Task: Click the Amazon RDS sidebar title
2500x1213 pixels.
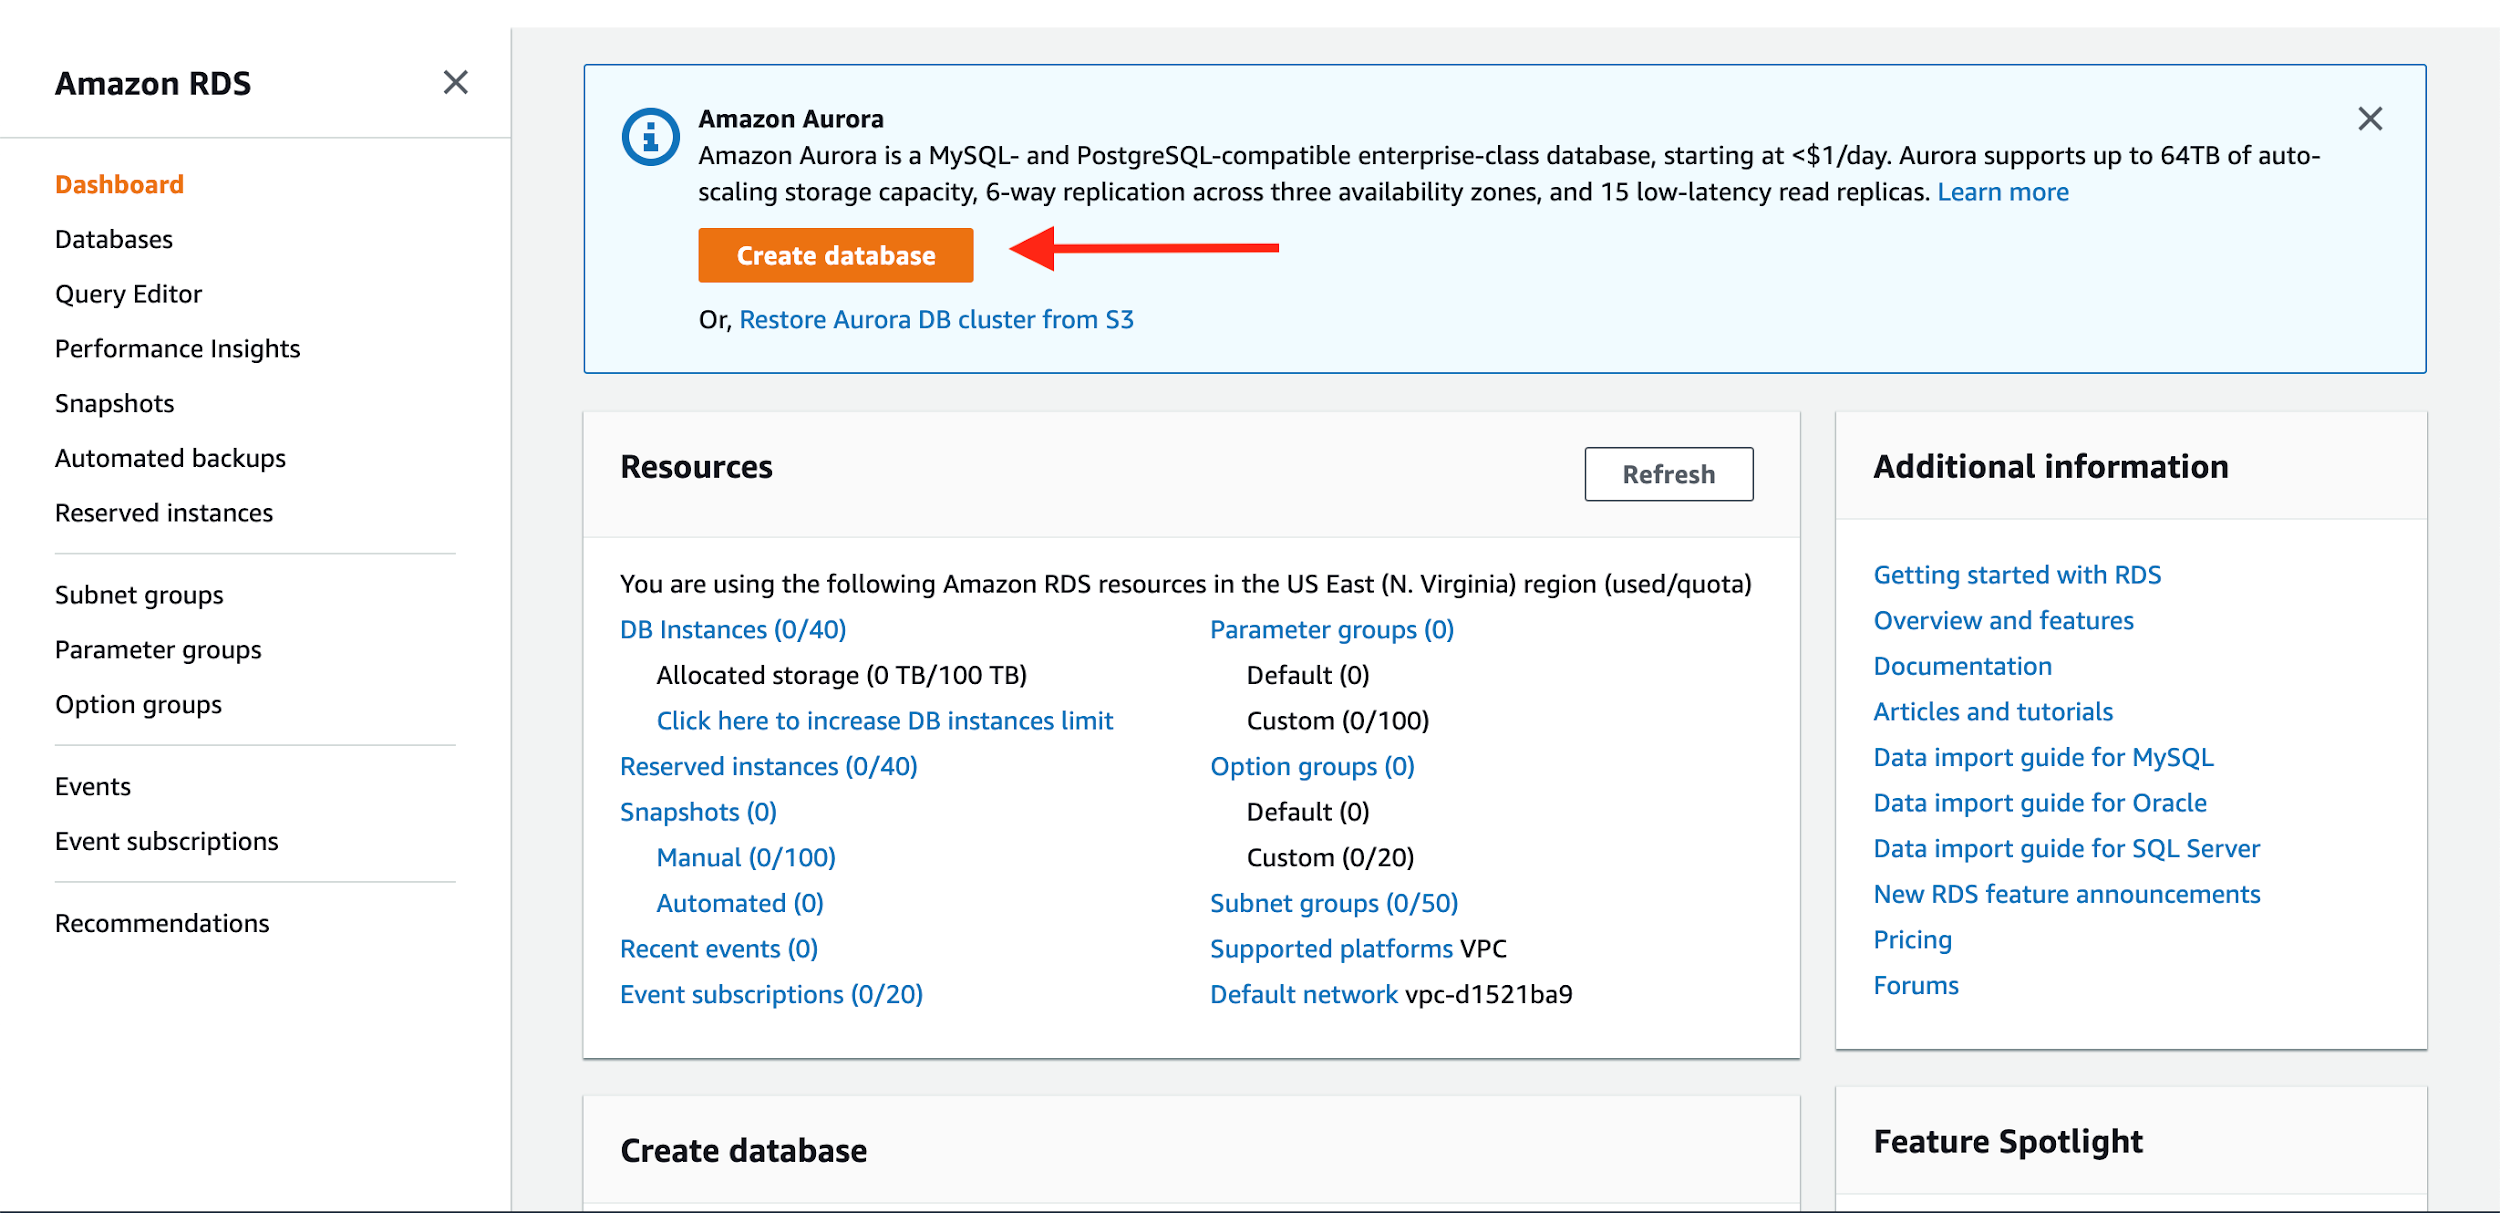Action: [x=153, y=84]
